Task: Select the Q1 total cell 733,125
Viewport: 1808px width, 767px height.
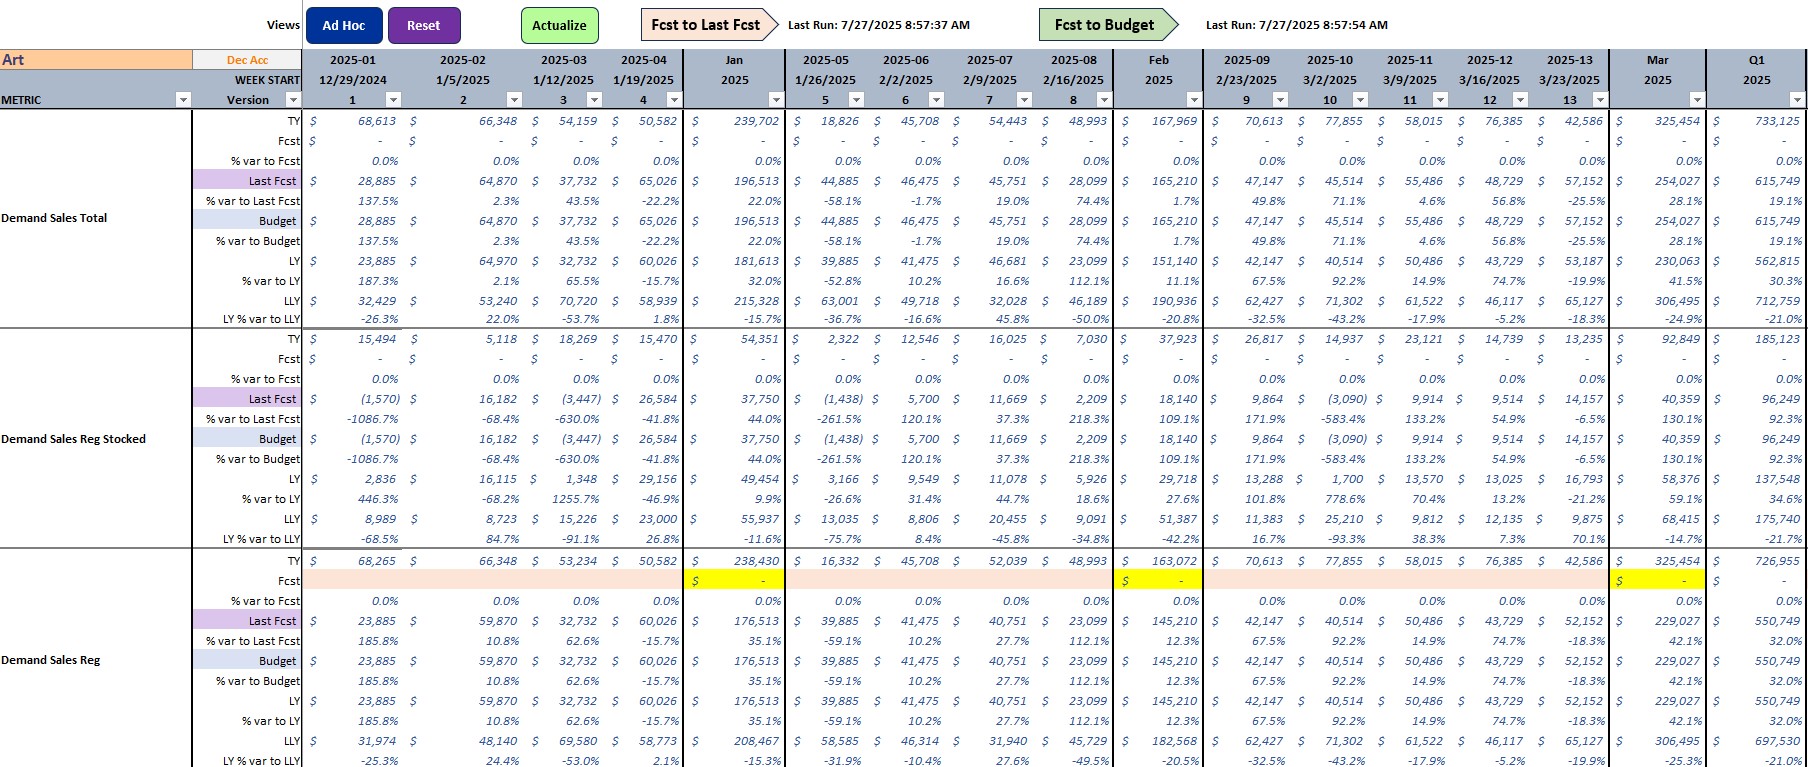Action: tap(1757, 121)
